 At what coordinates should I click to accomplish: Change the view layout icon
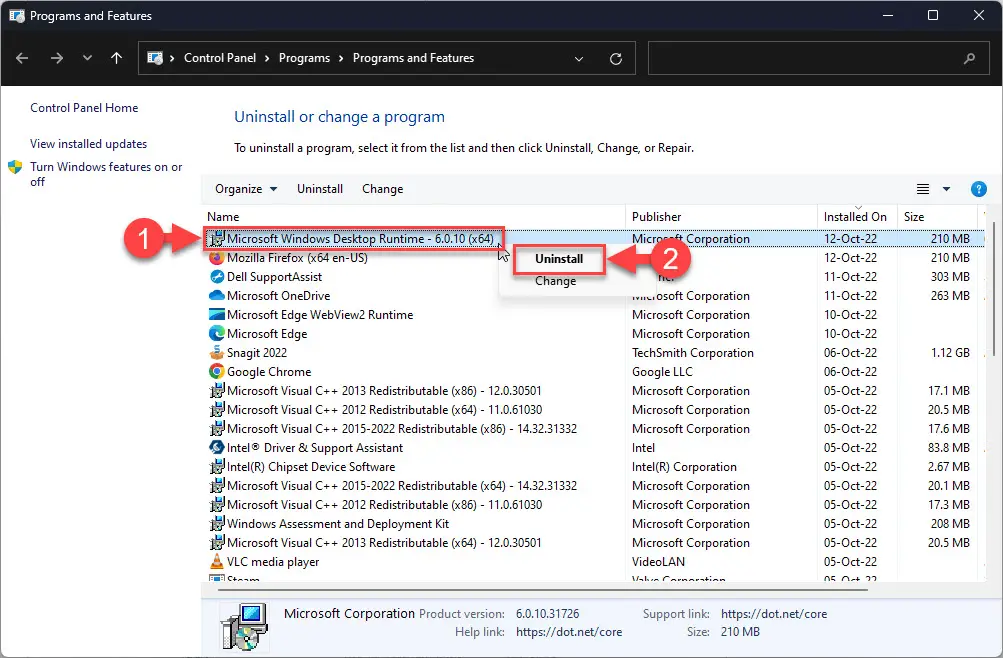[x=922, y=189]
